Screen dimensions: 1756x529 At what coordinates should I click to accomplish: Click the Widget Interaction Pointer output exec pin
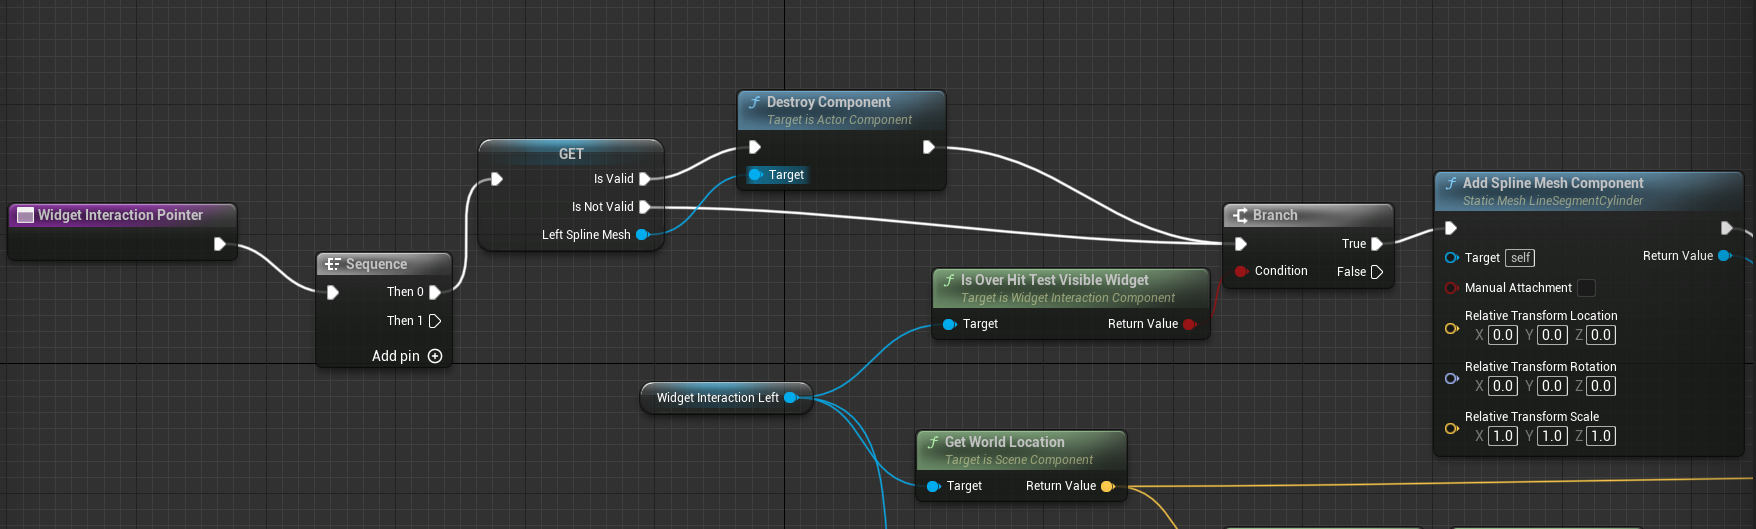point(220,244)
